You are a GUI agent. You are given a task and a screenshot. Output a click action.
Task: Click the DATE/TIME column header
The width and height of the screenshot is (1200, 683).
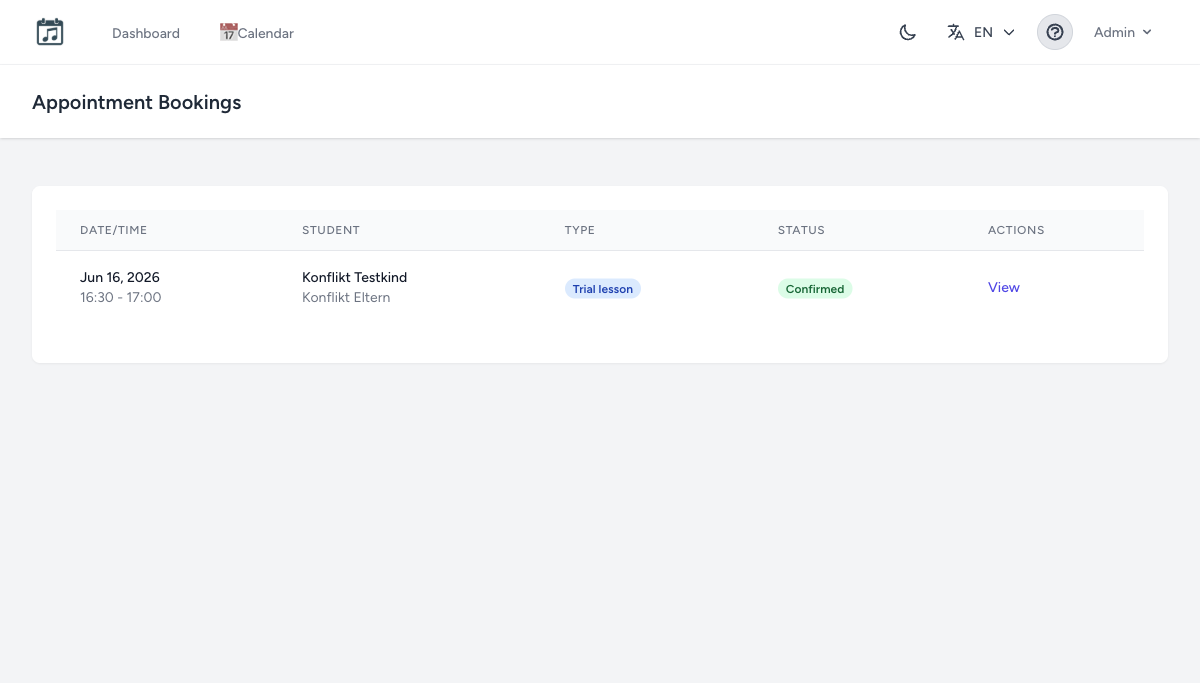pos(114,230)
